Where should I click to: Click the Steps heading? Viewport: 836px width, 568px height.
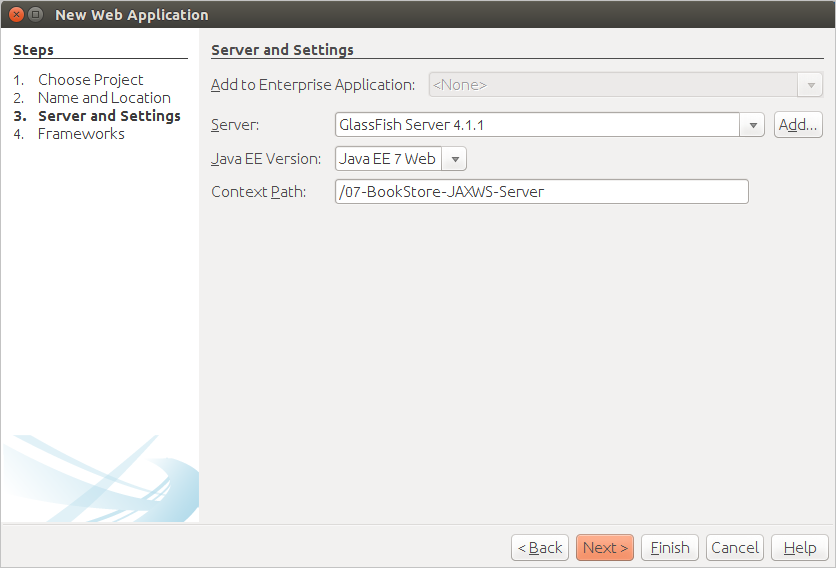pyautogui.click(x=33, y=50)
